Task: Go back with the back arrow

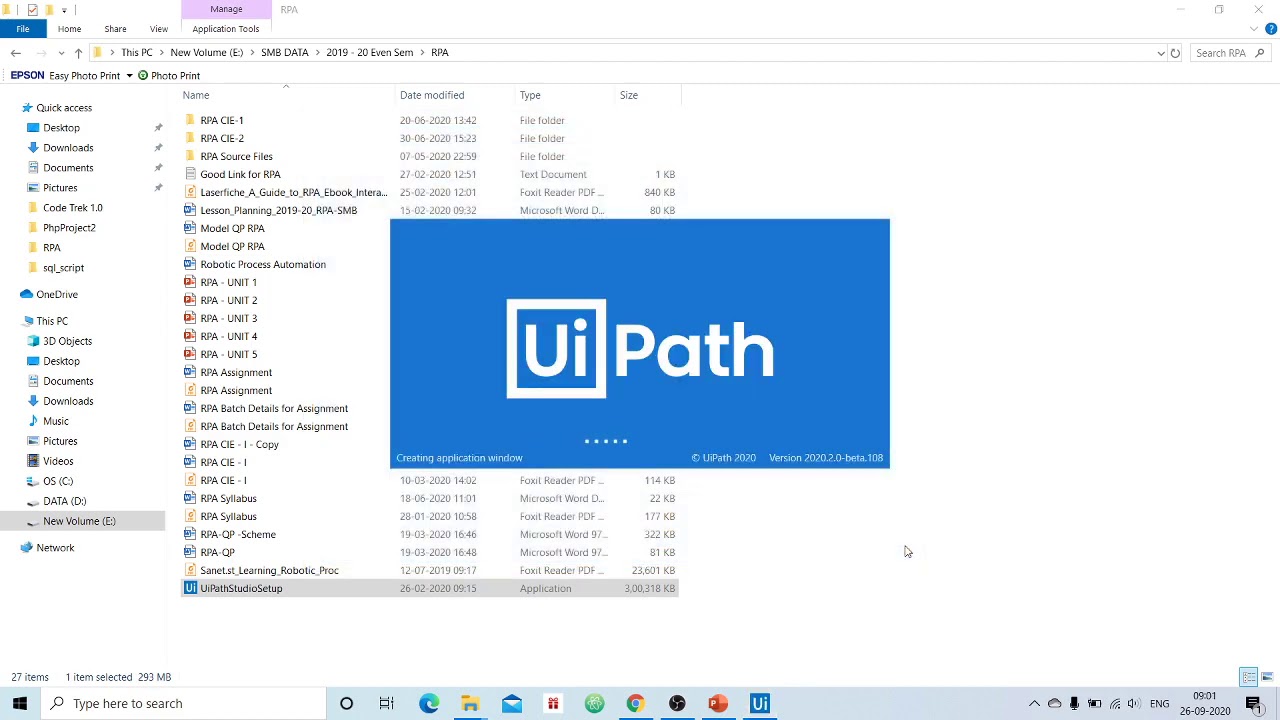Action: [x=15, y=53]
